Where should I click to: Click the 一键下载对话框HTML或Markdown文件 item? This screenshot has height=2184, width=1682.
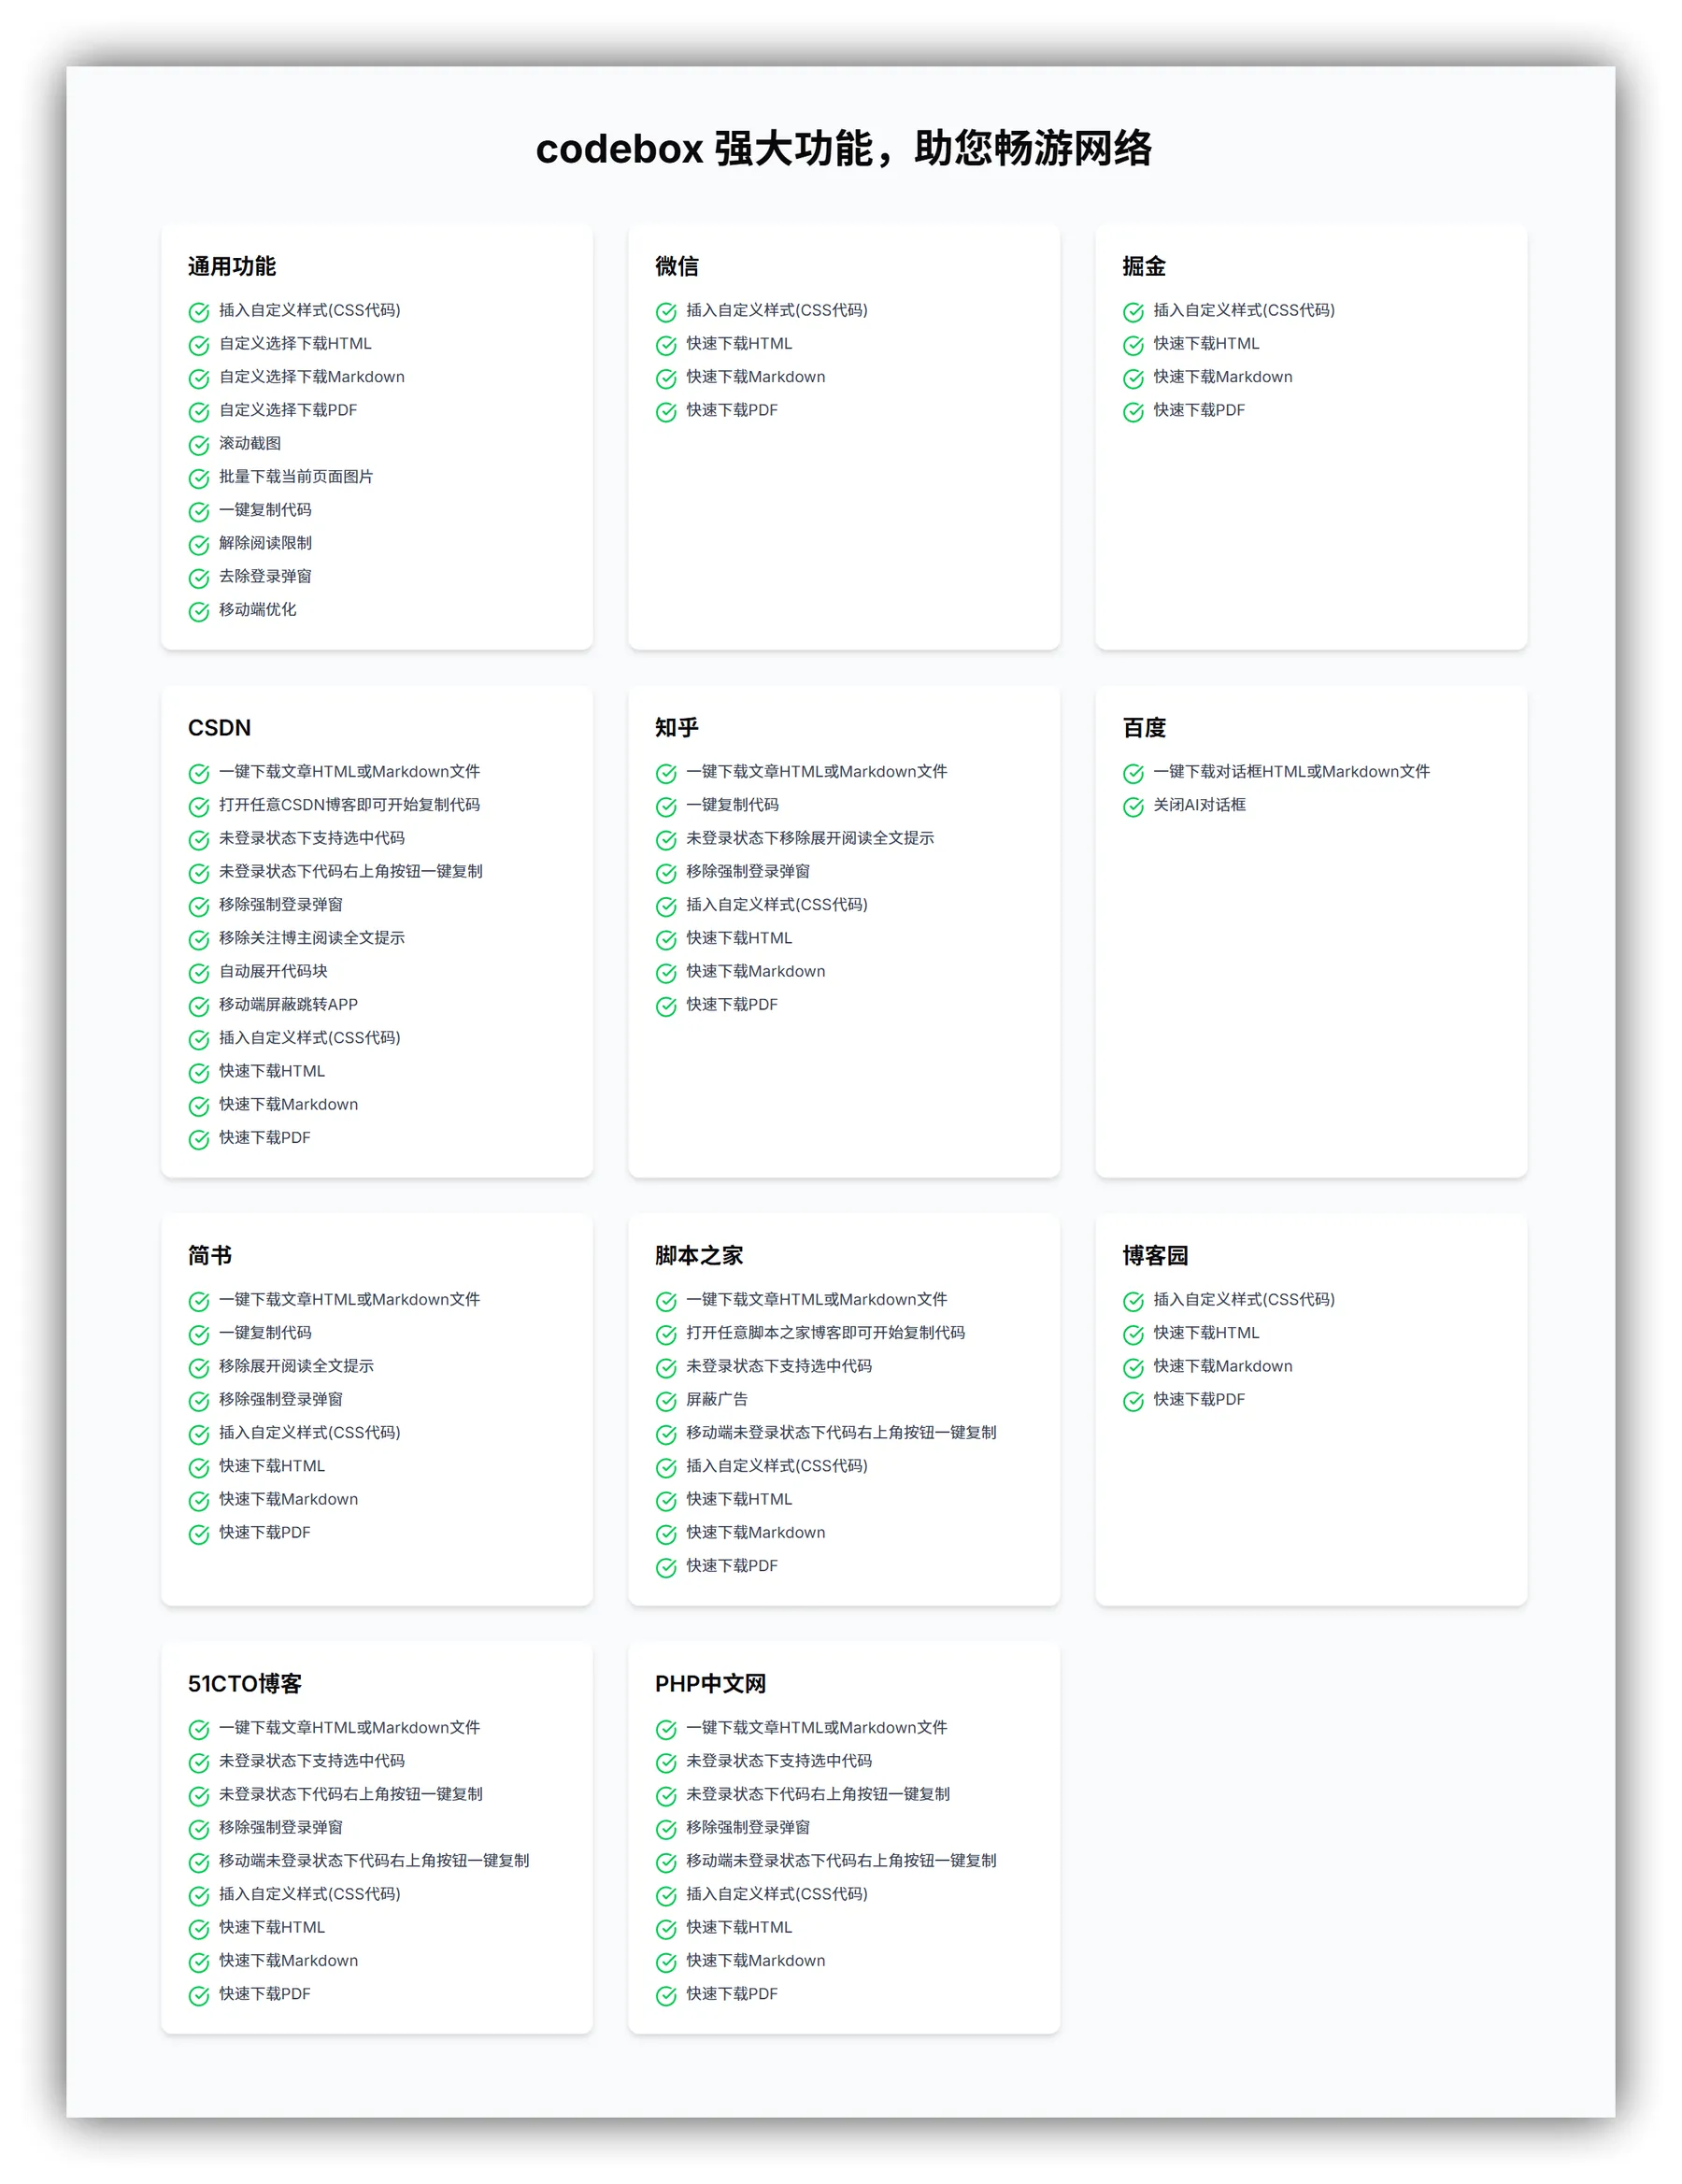[1291, 772]
